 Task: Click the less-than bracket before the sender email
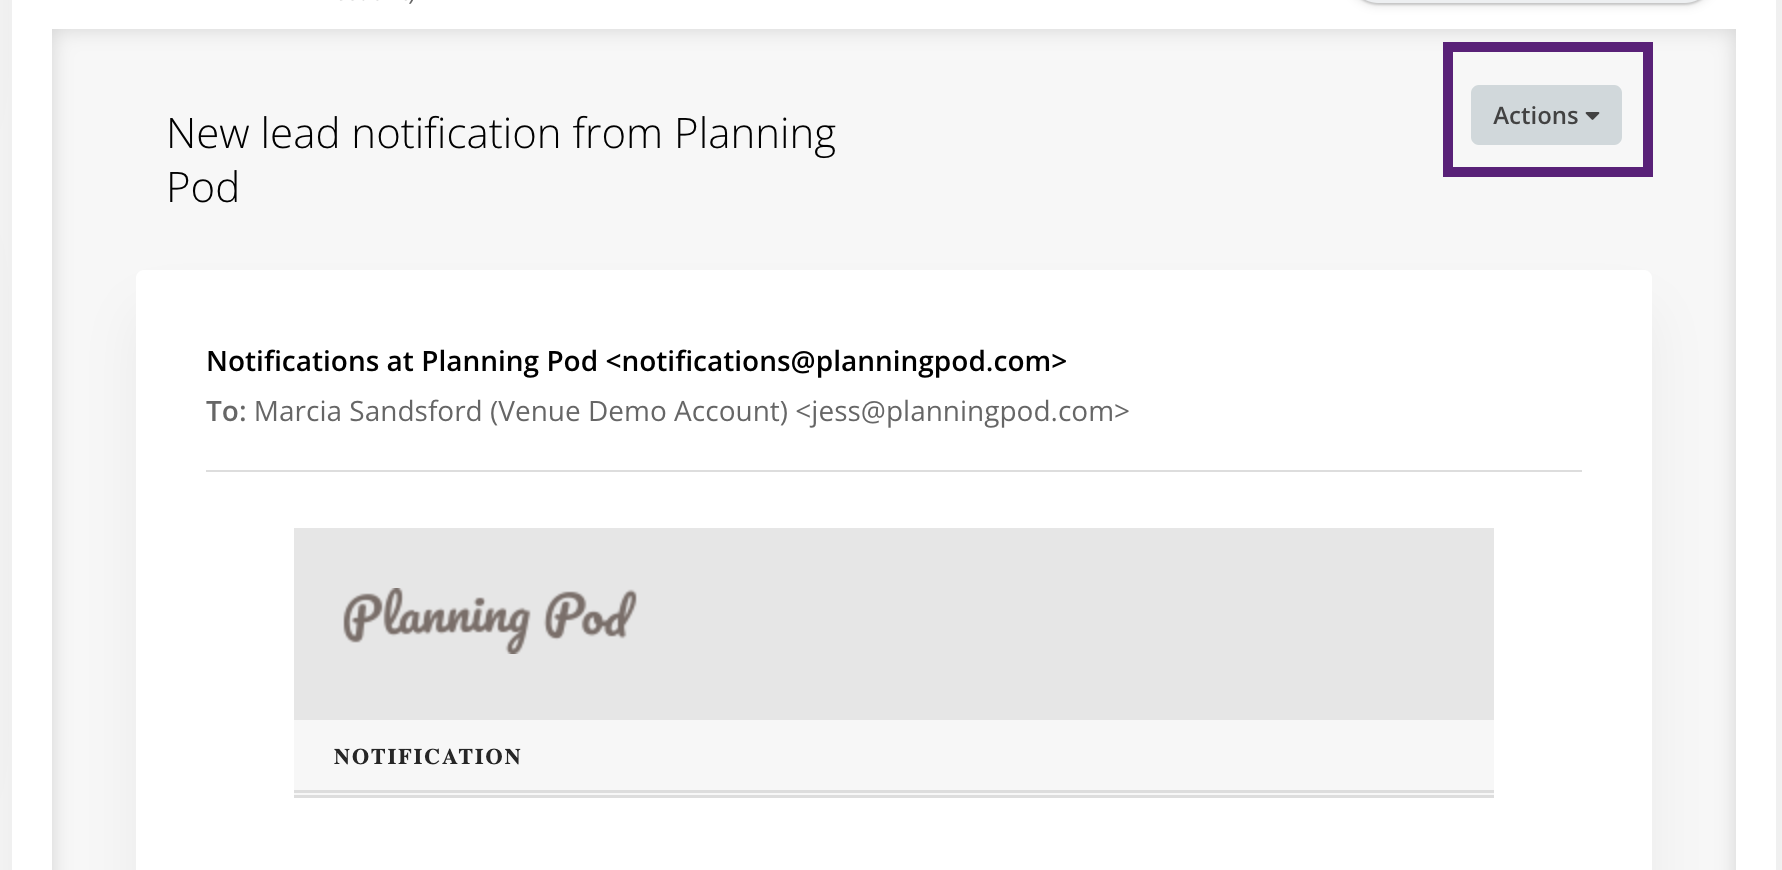(614, 362)
